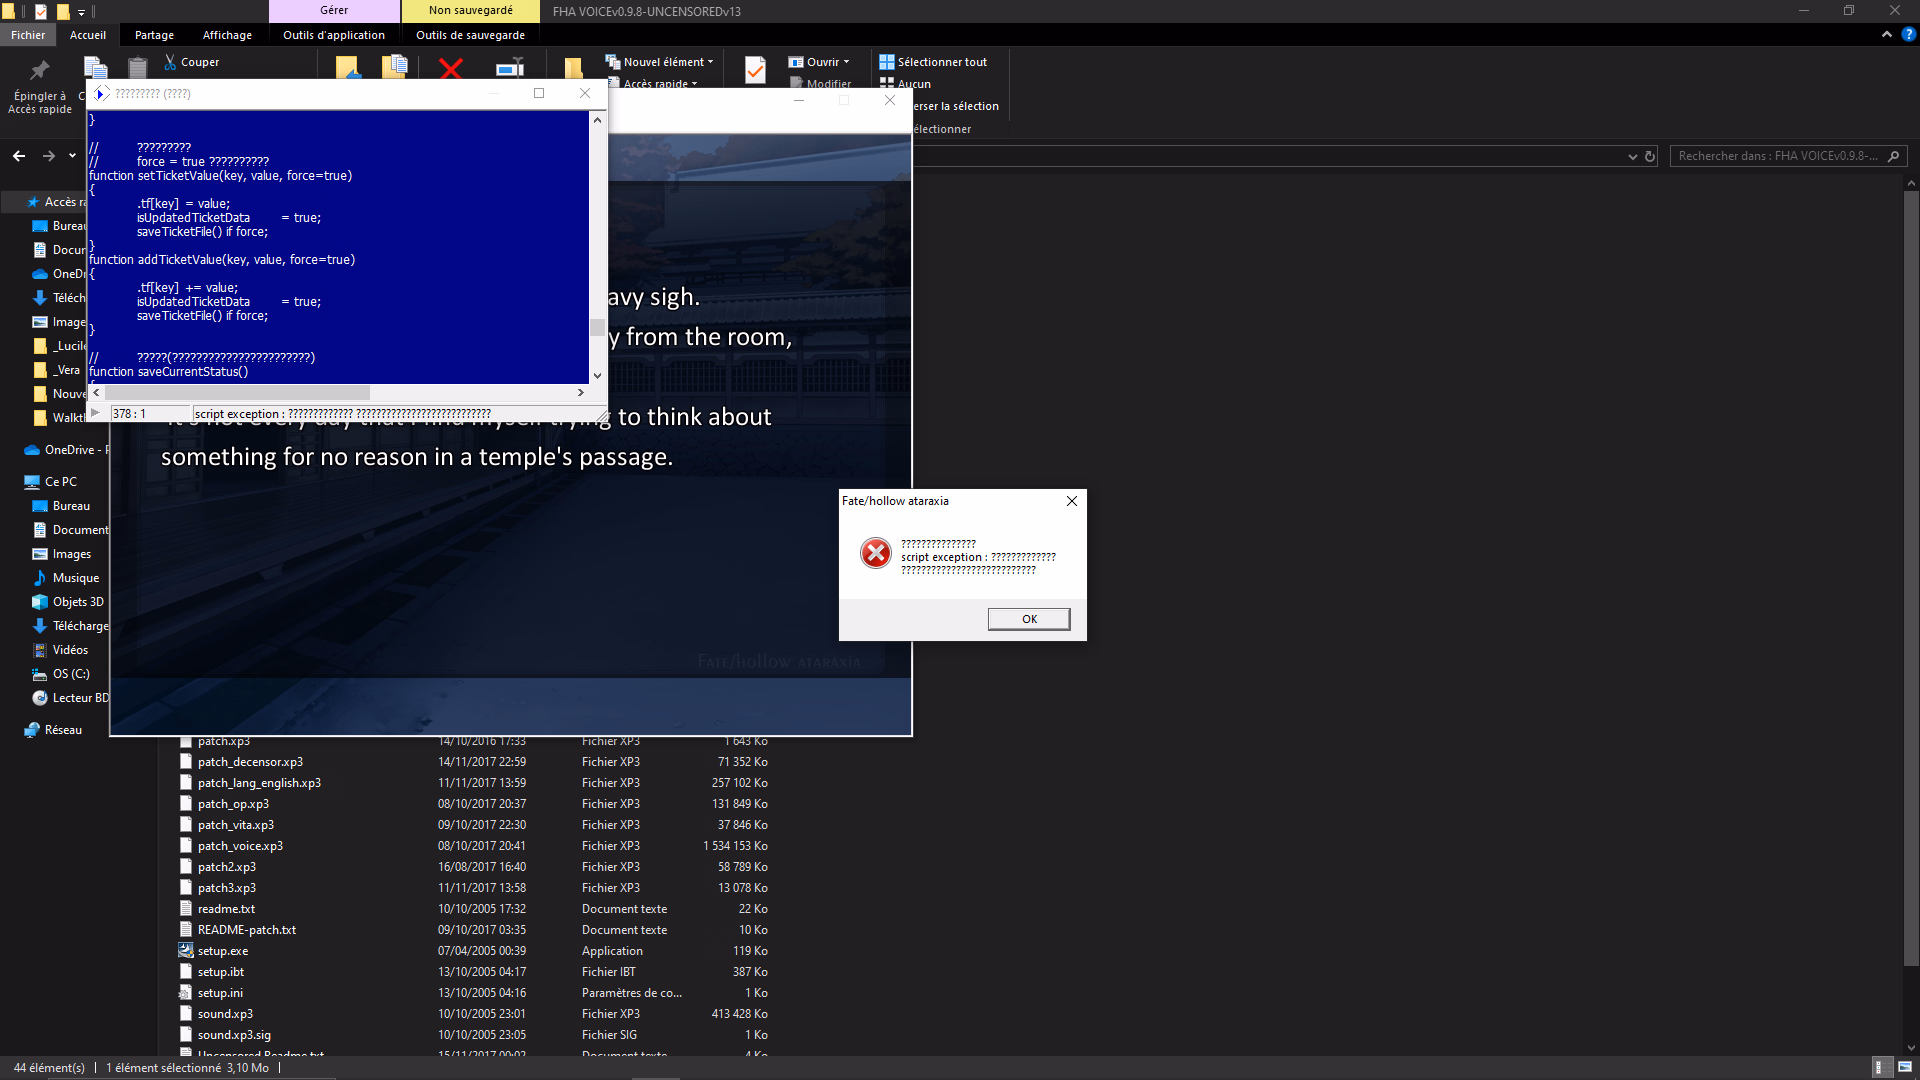This screenshot has height=1080, width=1920.
Task: Click the Rename icon in ribbon
Action: (x=509, y=68)
